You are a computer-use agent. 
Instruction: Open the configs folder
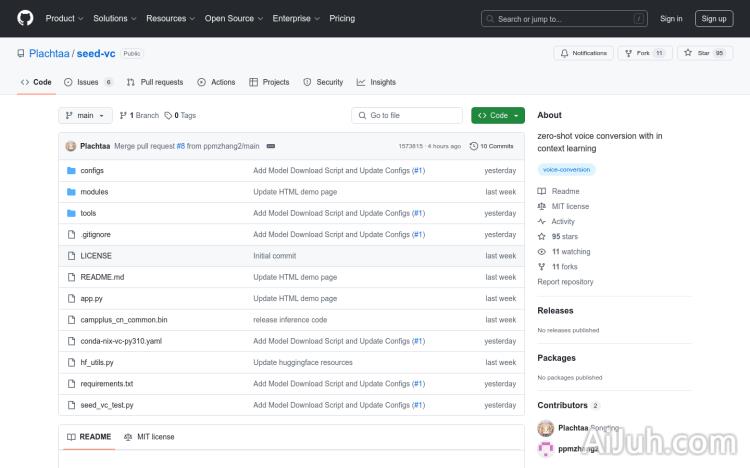pyautogui.click(x=92, y=171)
